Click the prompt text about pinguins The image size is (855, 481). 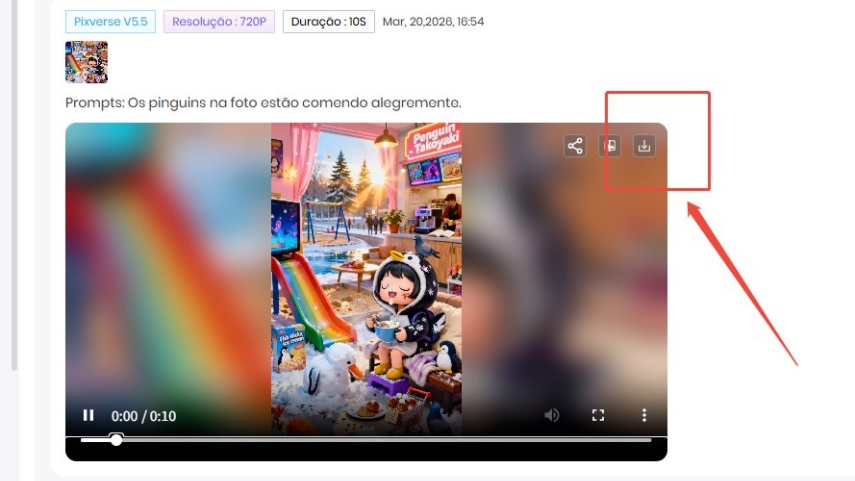(x=263, y=103)
